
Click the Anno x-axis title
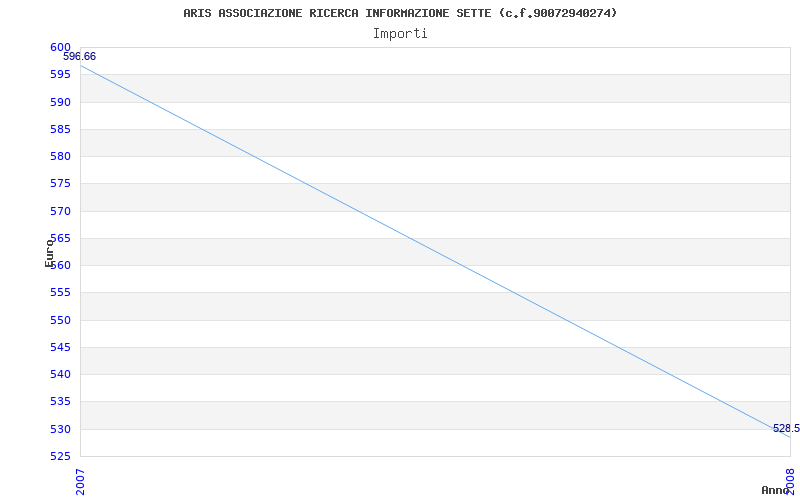pyautogui.click(x=775, y=490)
